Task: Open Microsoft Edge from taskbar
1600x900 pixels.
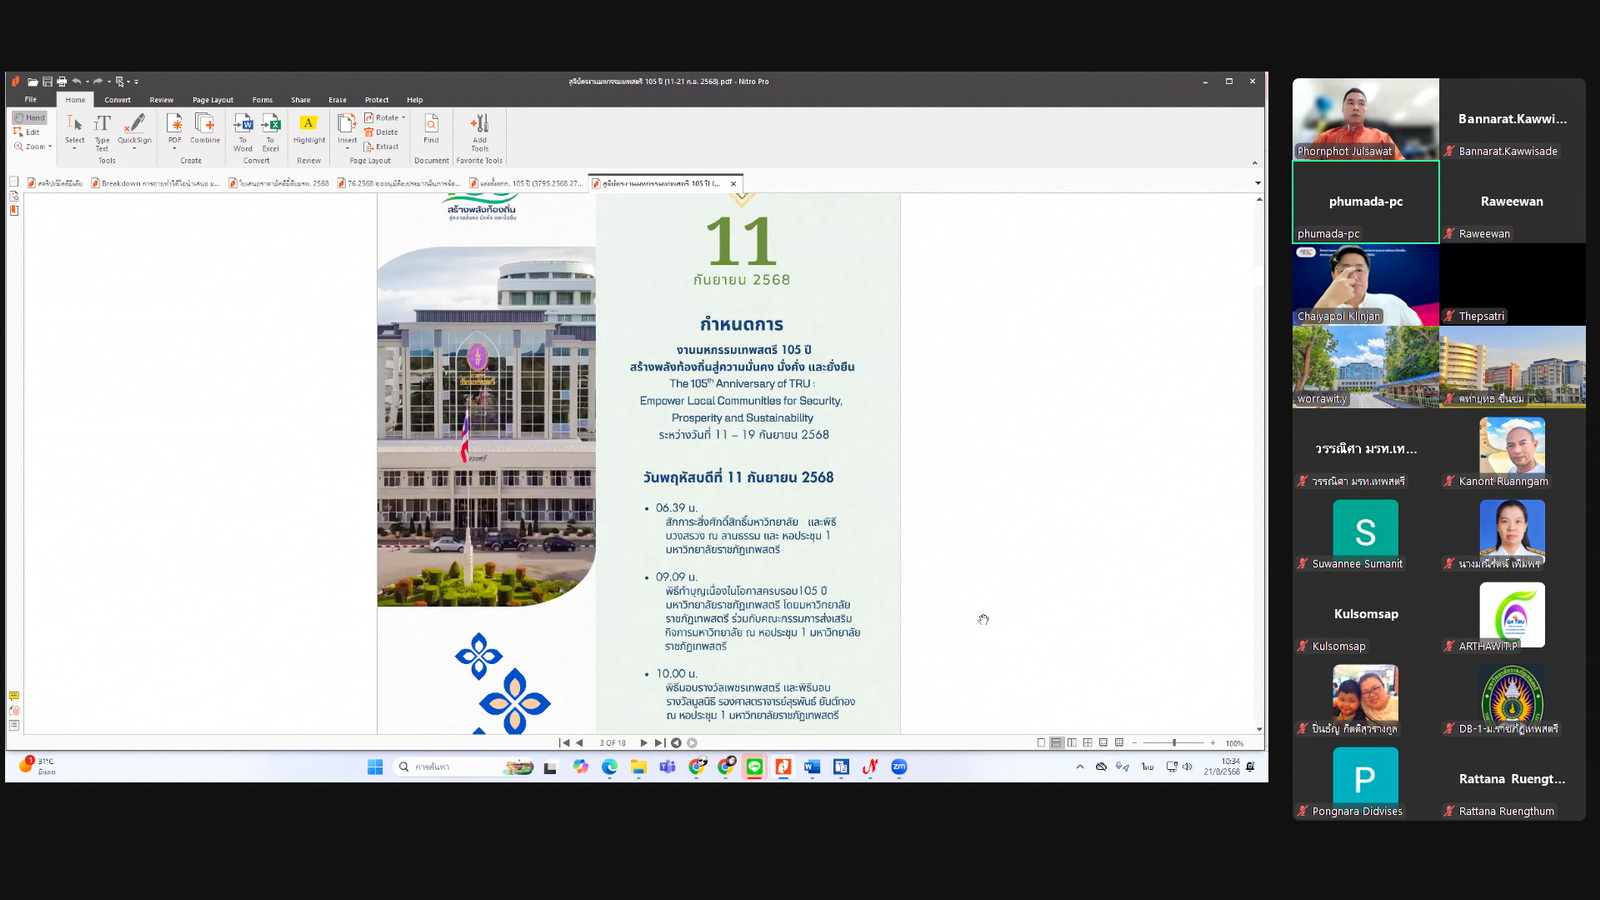Action: [x=610, y=767]
